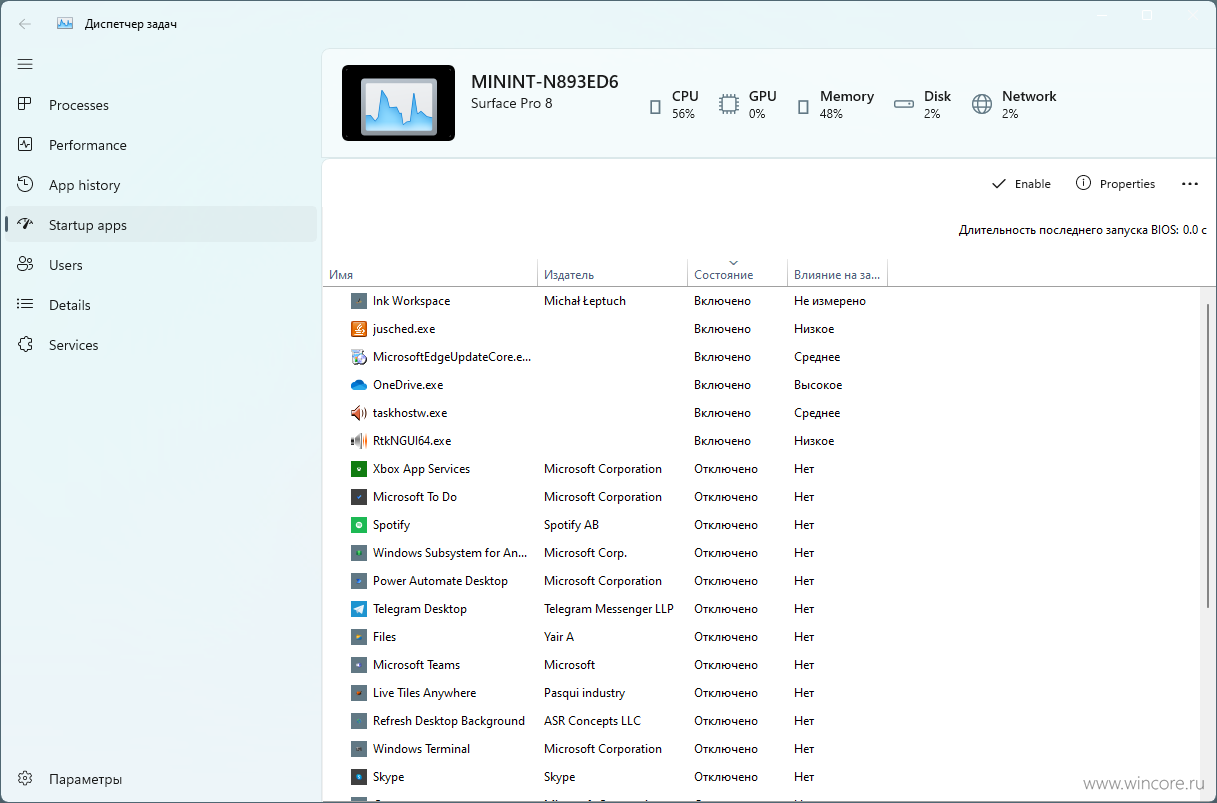Click Высокое impact for OneDrive.exe

pos(818,385)
